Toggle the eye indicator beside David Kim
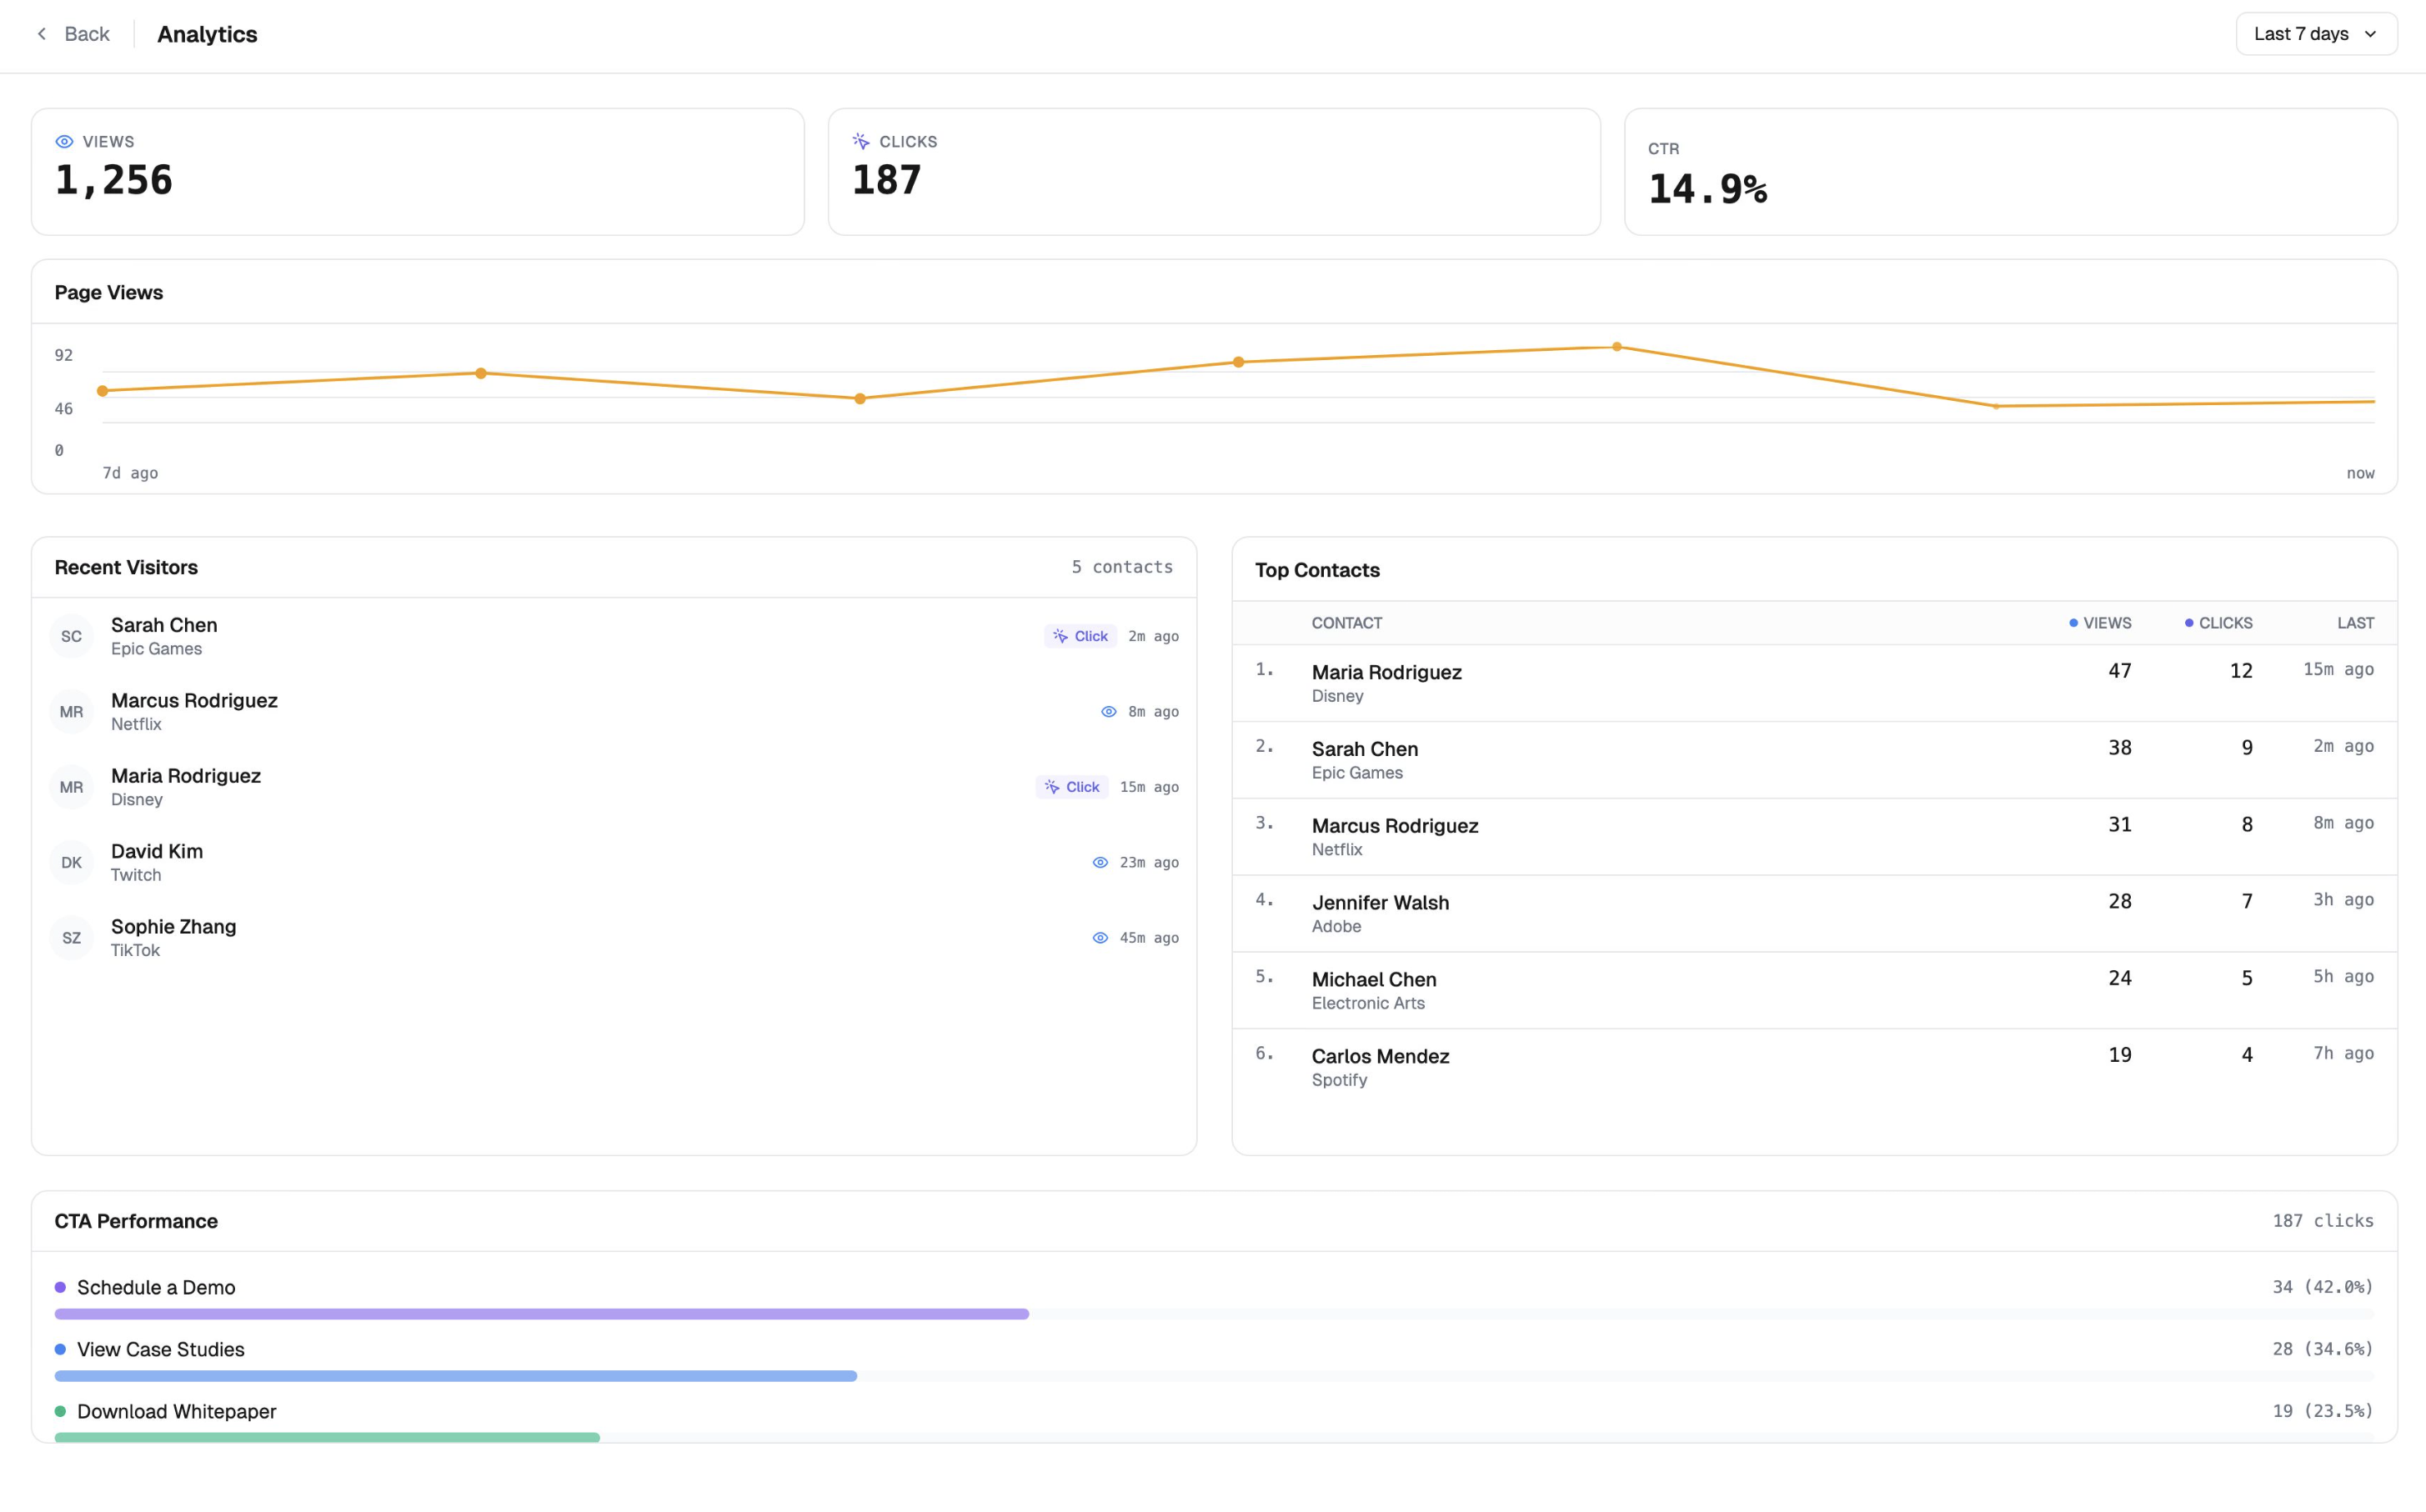This screenshot has width=2426, height=1512. point(1101,862)
